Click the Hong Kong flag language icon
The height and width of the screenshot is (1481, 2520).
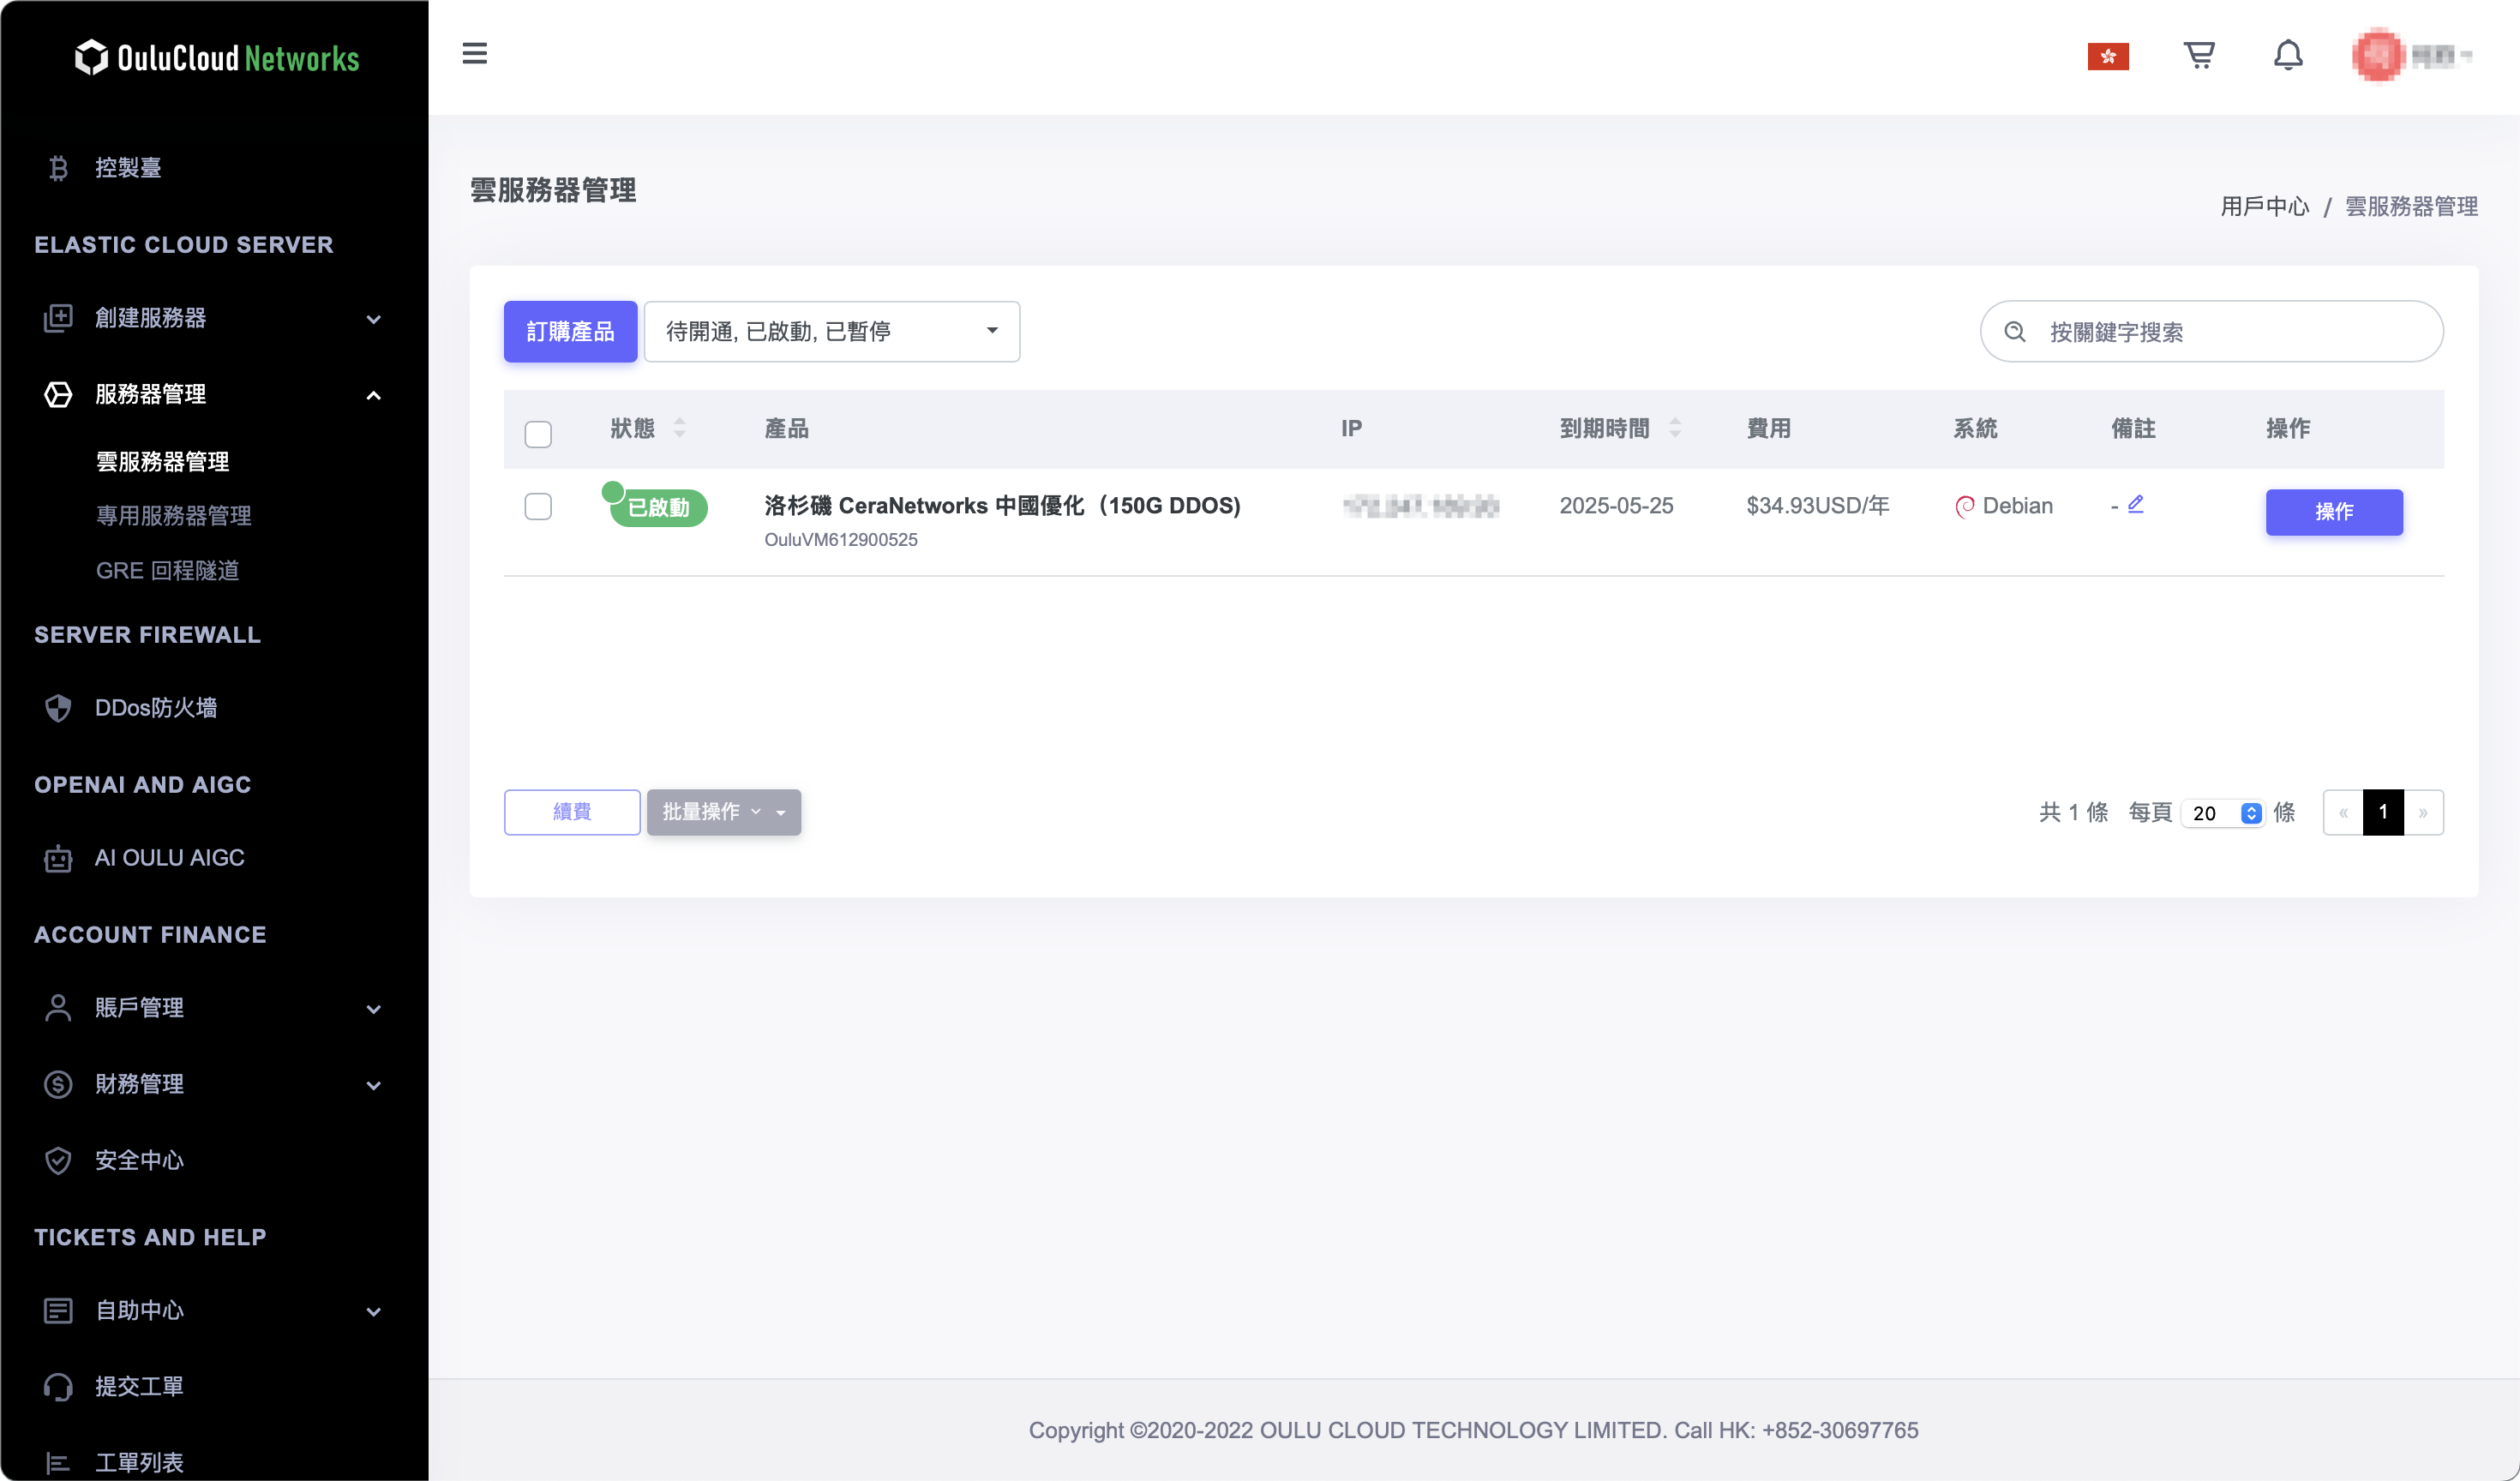click(x=2107, y=56)
